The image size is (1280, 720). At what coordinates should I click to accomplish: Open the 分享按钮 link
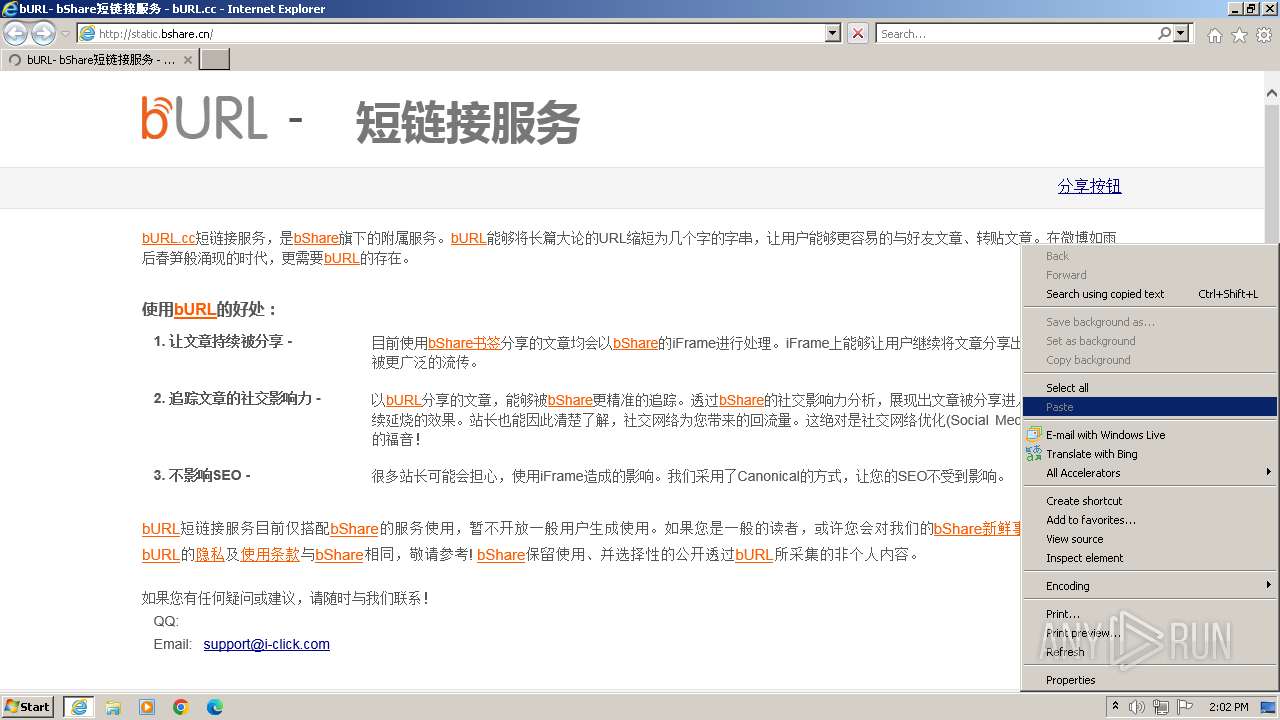pyautogui.click(x=1089, y=186)
